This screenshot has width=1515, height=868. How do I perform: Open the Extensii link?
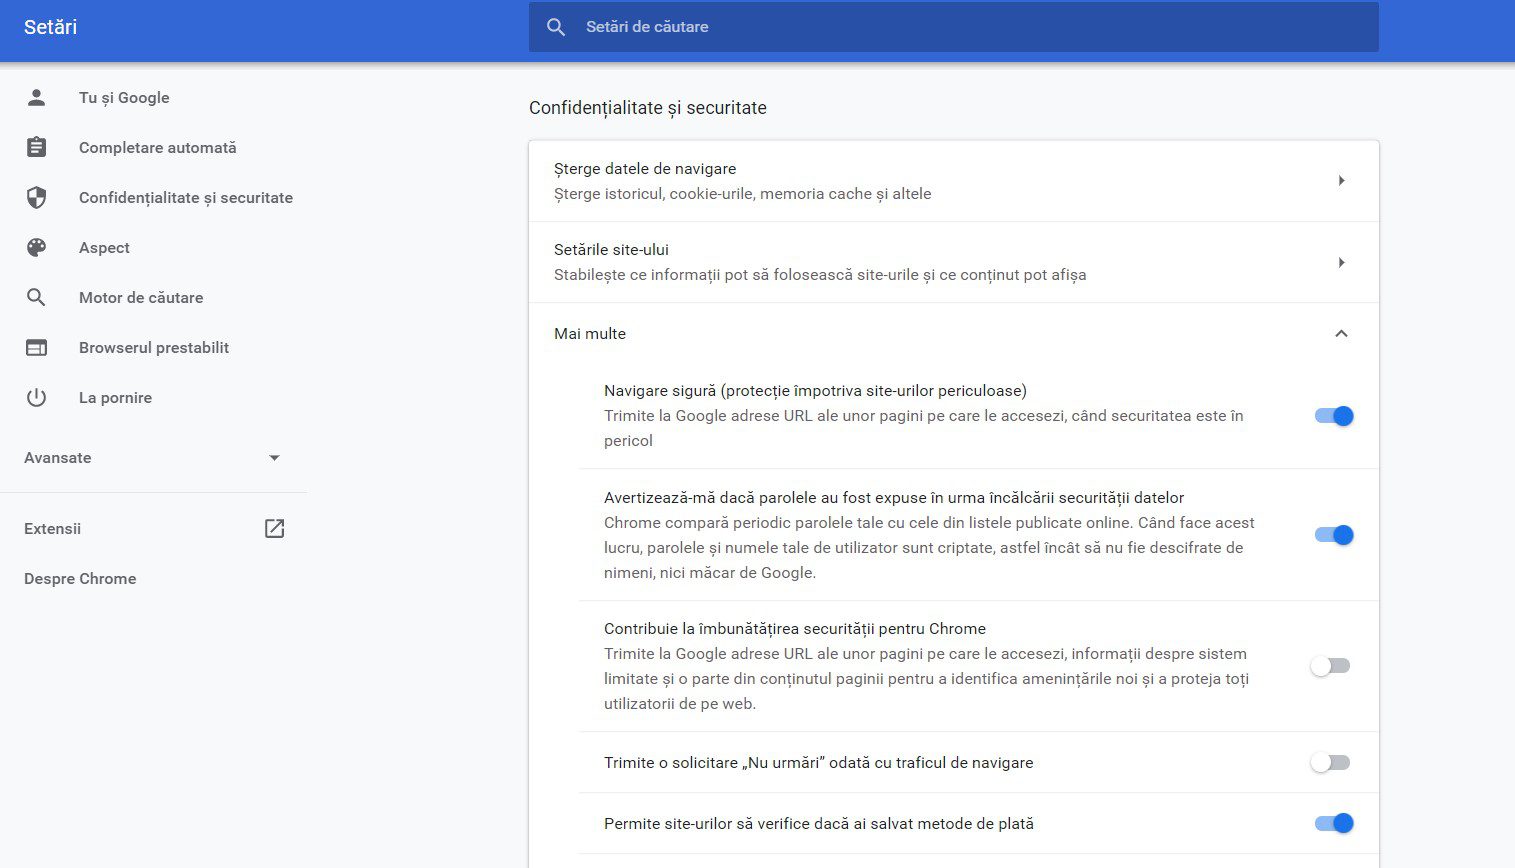(x=52, y=528)
